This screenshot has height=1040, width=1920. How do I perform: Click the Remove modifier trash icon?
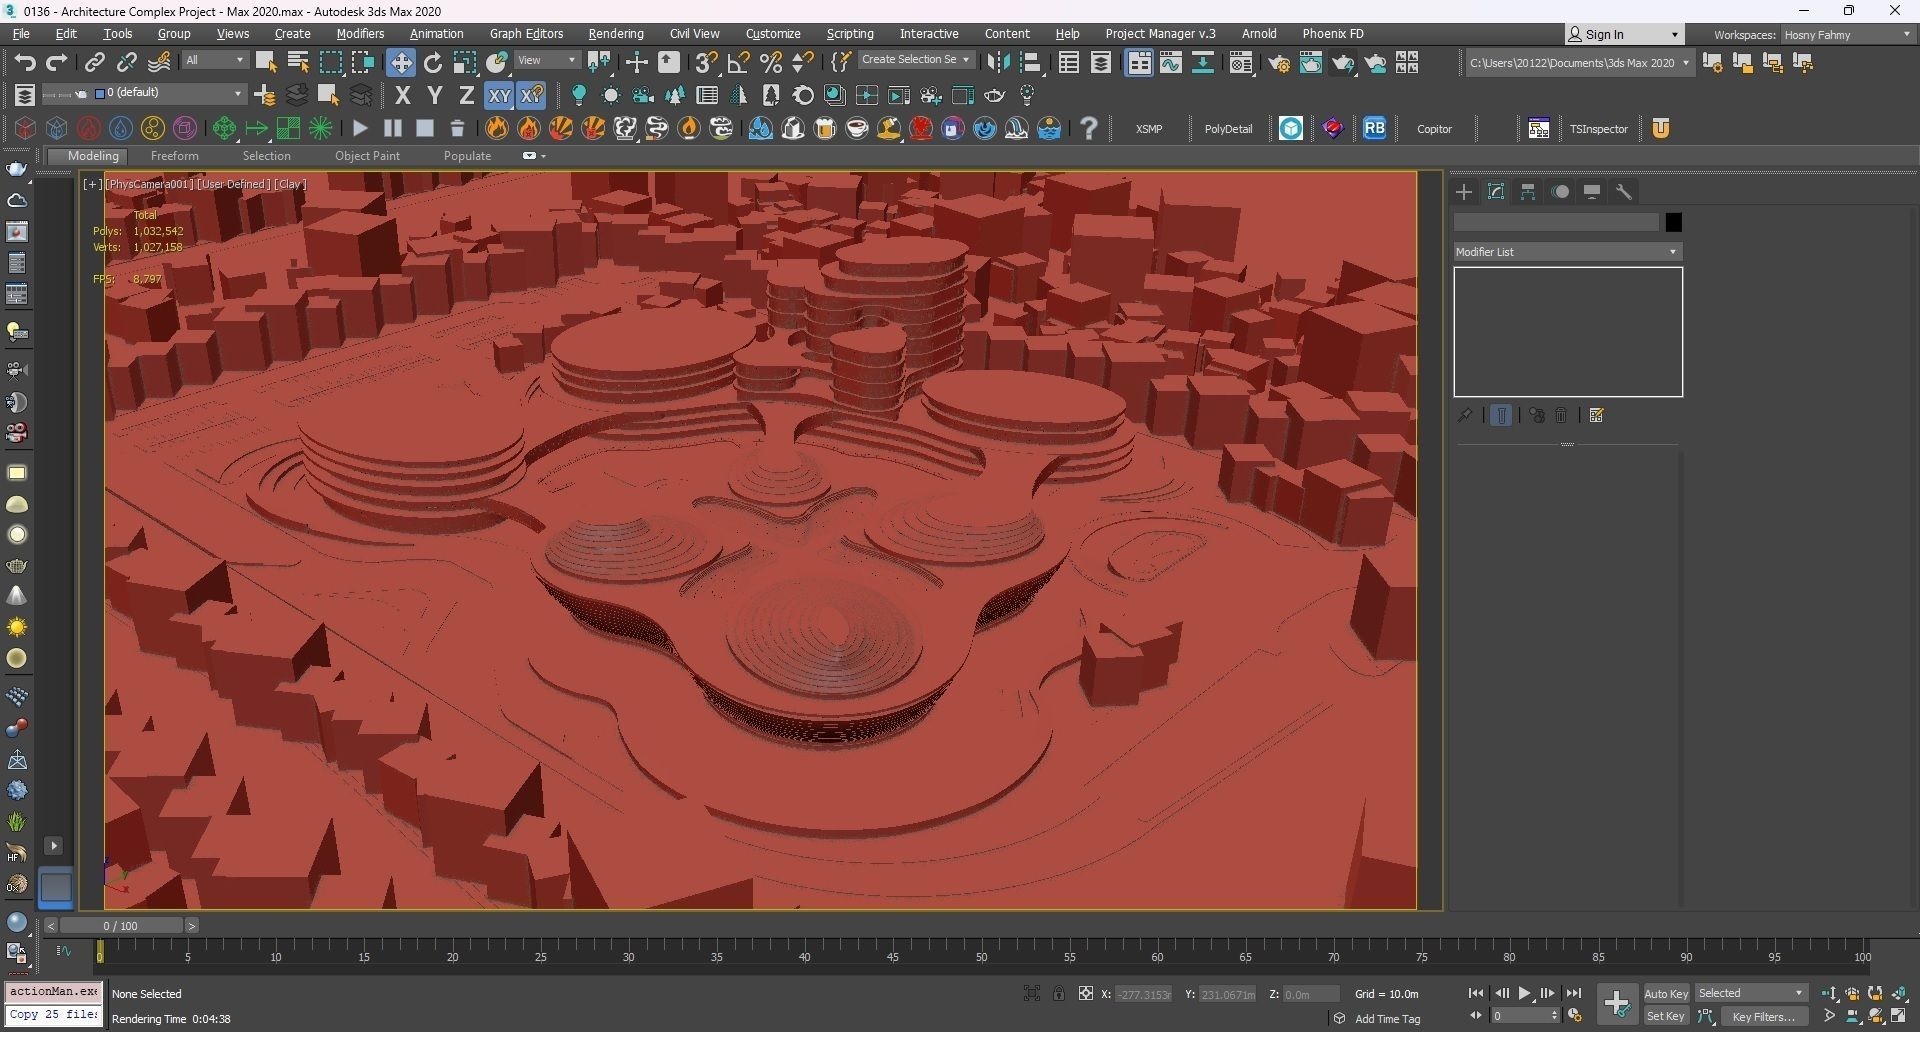(x=1561, y=415)
